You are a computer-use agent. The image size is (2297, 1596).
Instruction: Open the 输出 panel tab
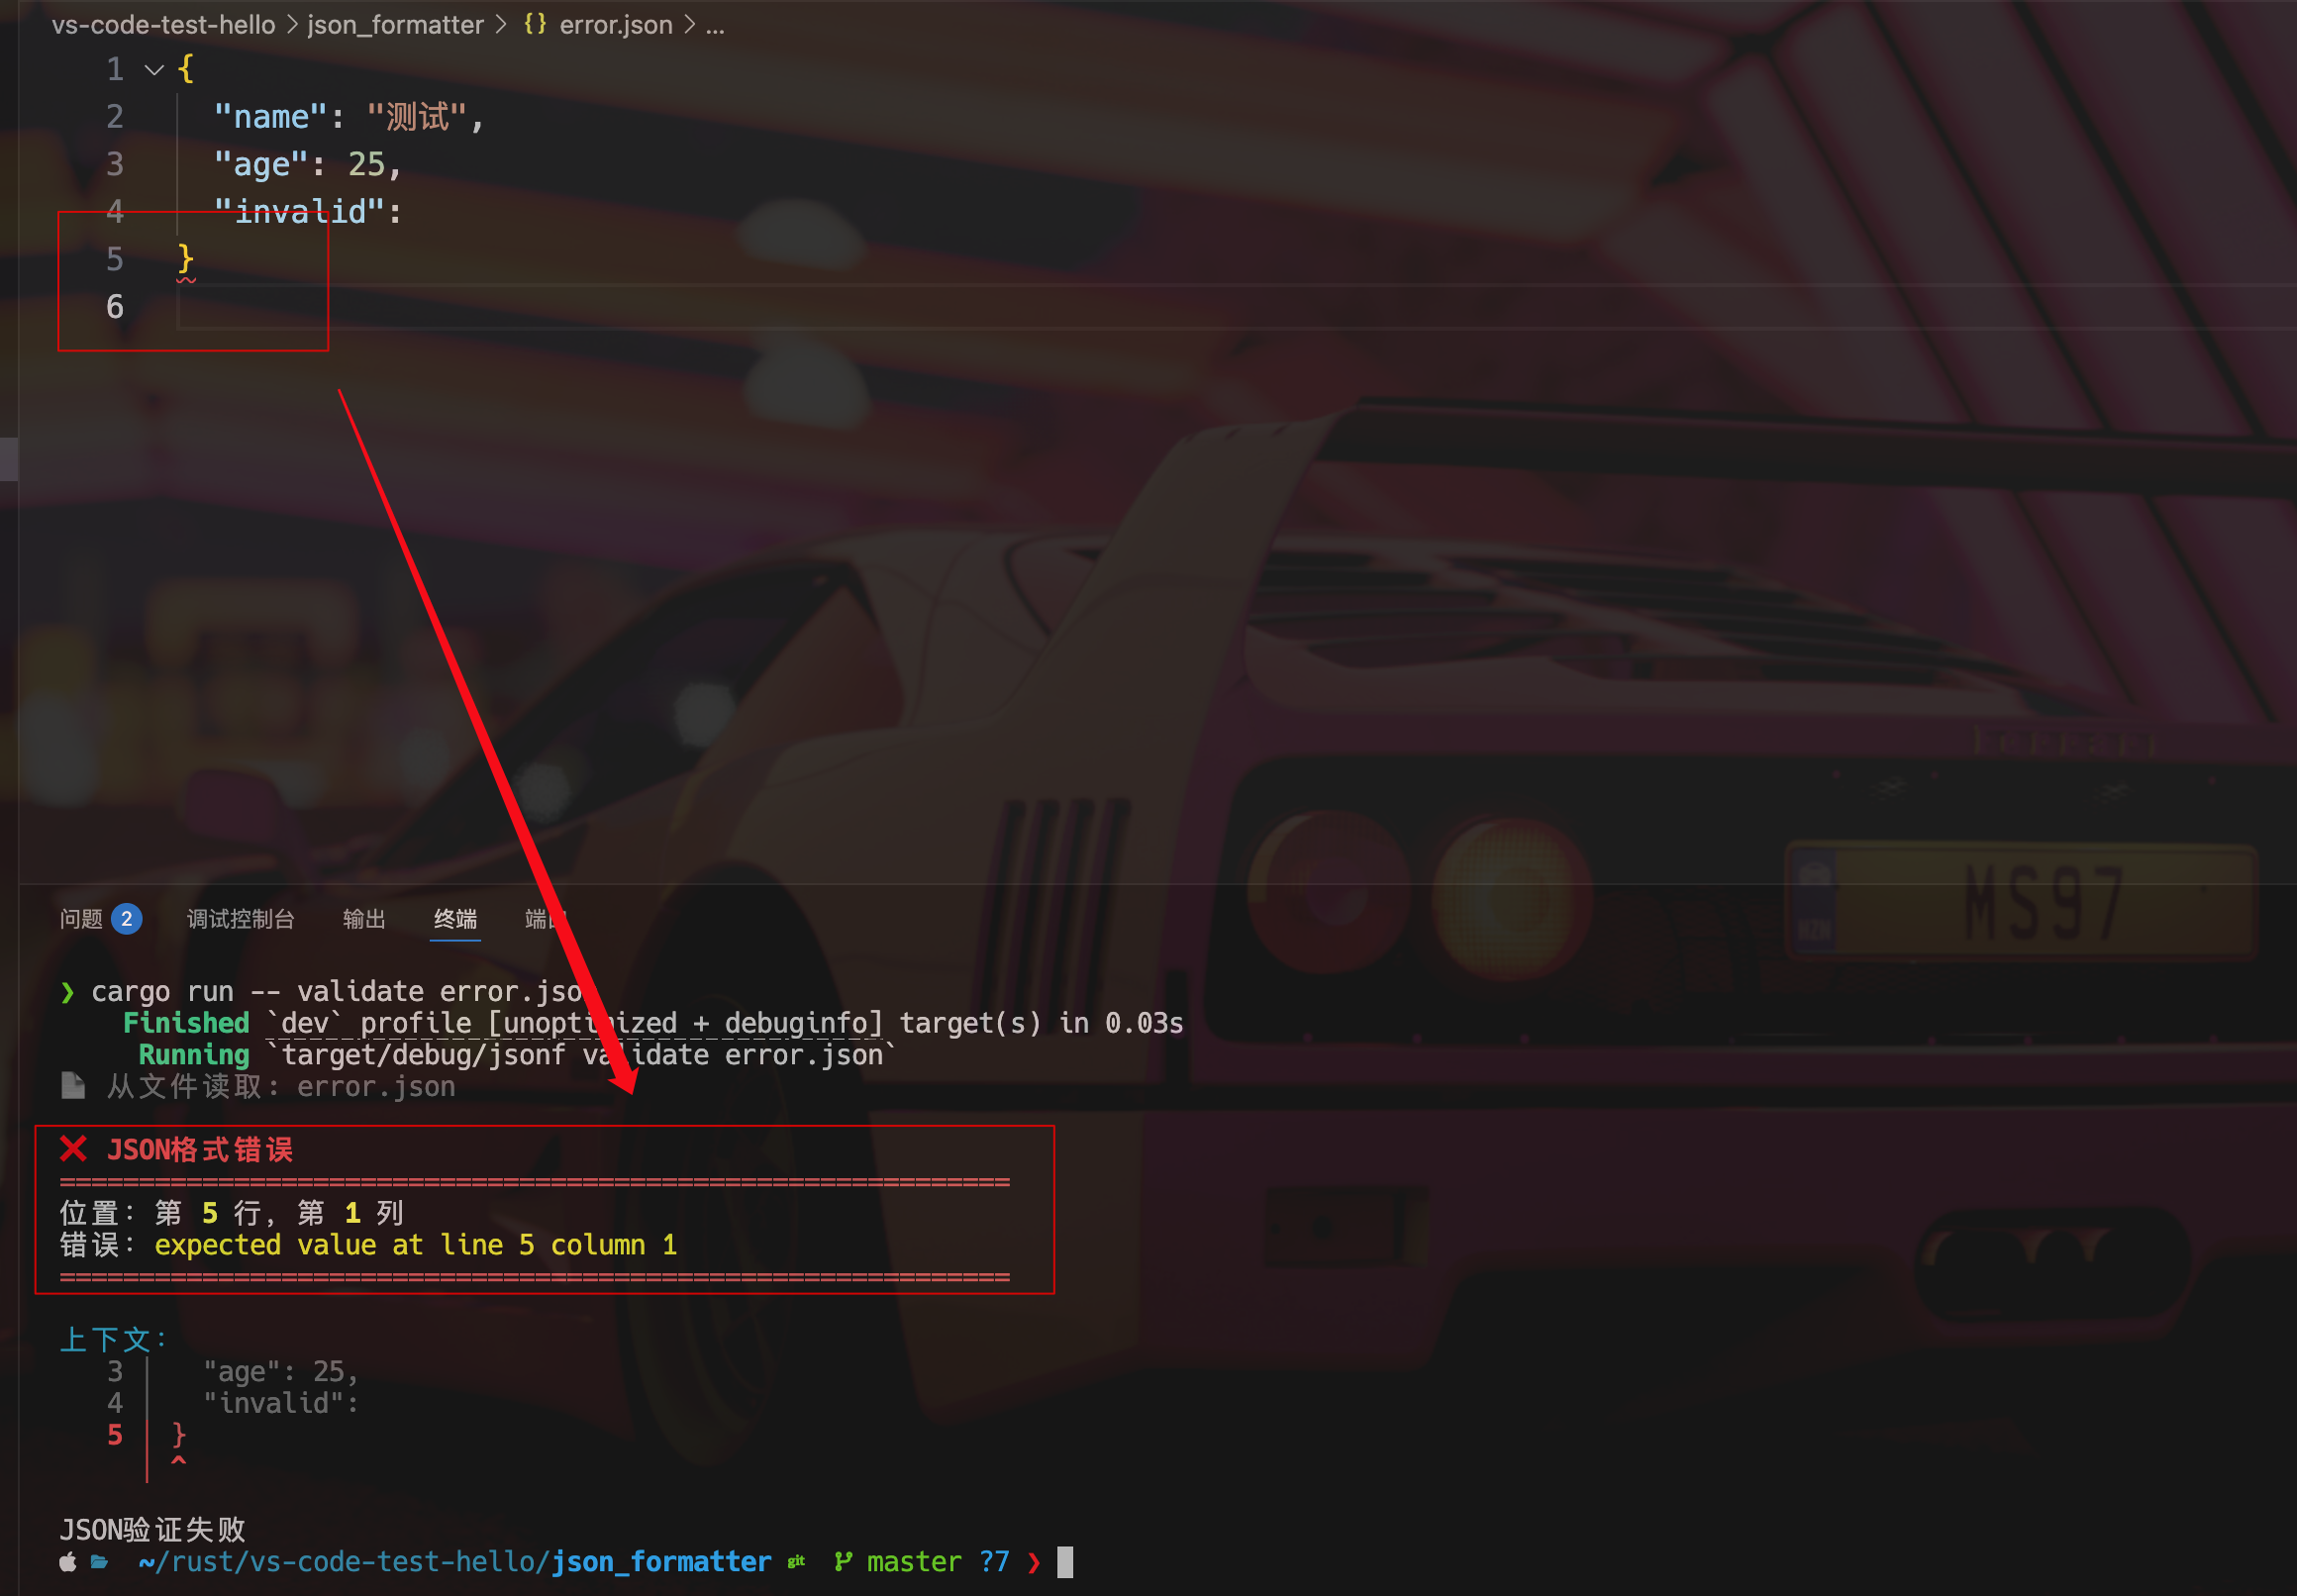pos(364,919)
